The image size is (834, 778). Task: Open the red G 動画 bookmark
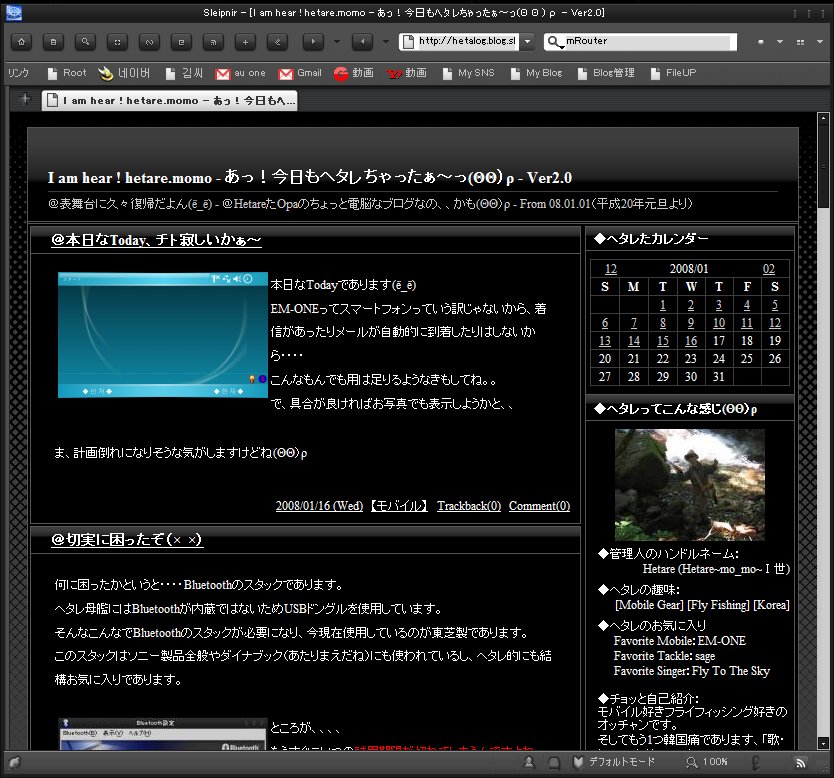tap(354, 73)
